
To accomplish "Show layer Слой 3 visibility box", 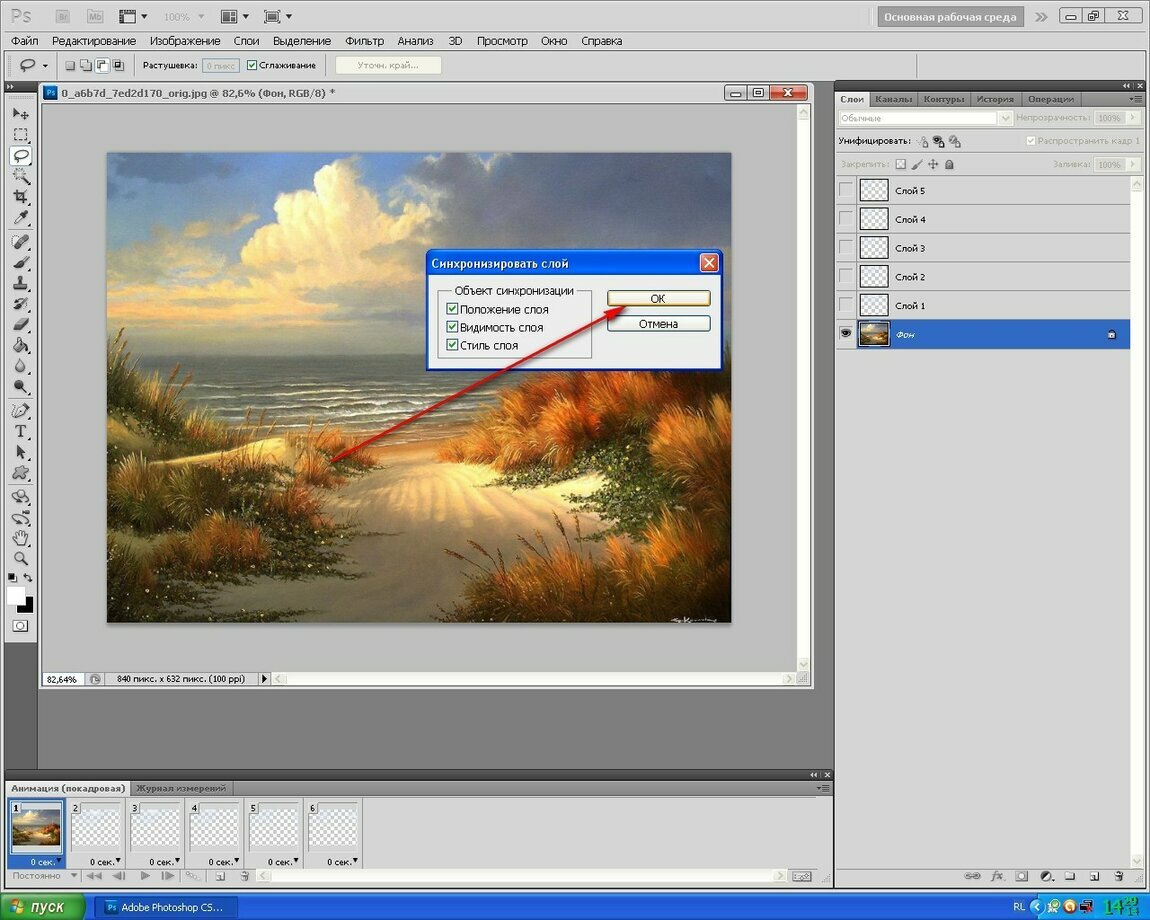I will (x=846, y=248).
